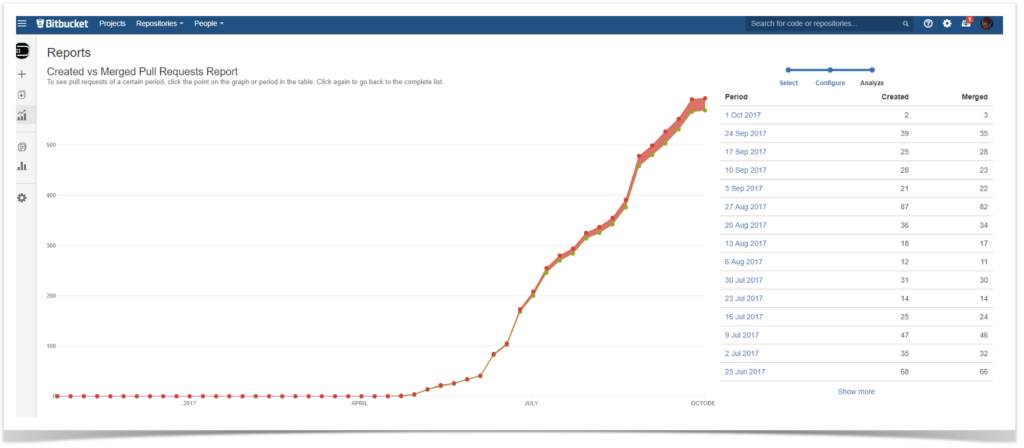
Task: Open the hamburger sidebar menu
Action: point(22,23)
